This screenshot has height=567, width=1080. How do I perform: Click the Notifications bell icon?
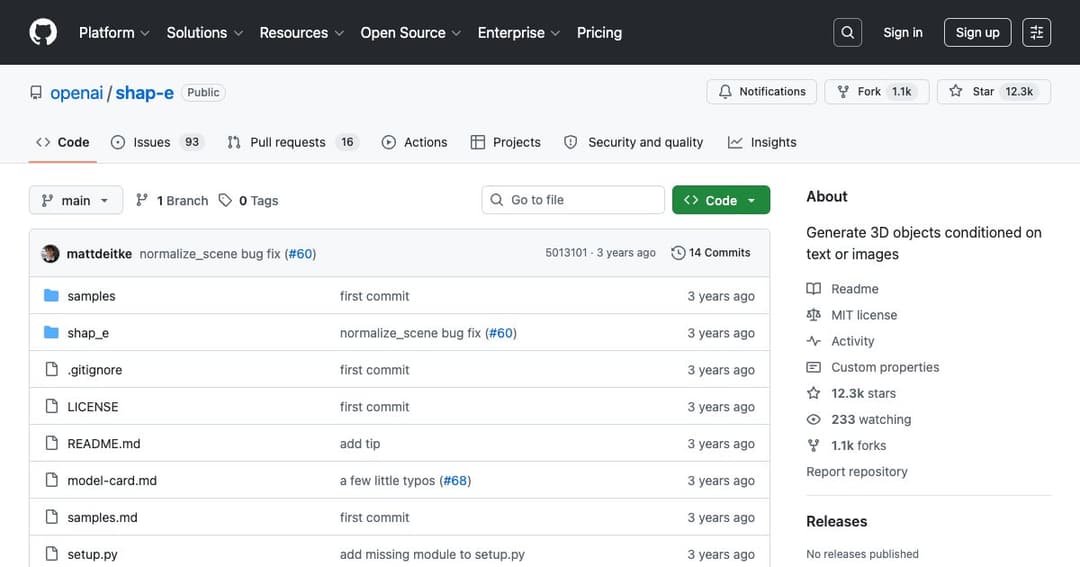(725, 92)
